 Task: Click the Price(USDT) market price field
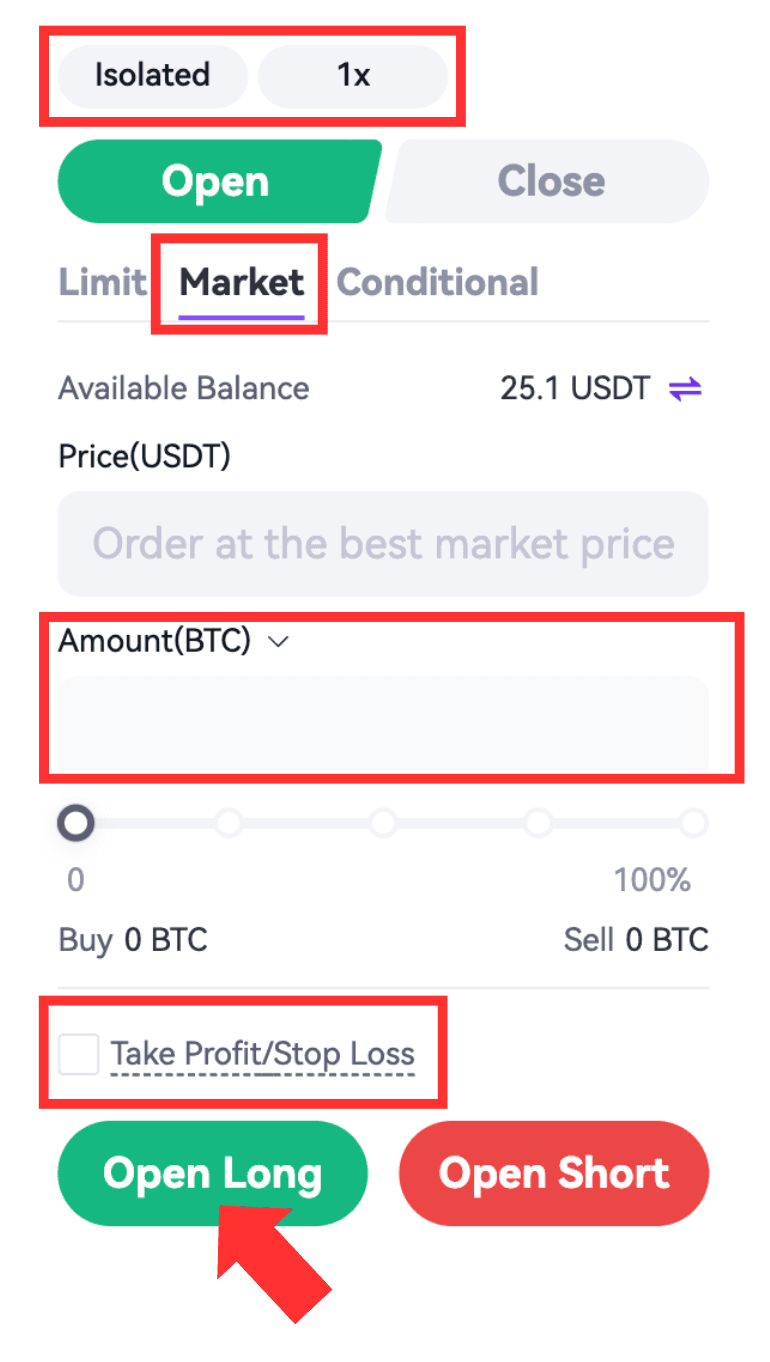click(383, 544)
